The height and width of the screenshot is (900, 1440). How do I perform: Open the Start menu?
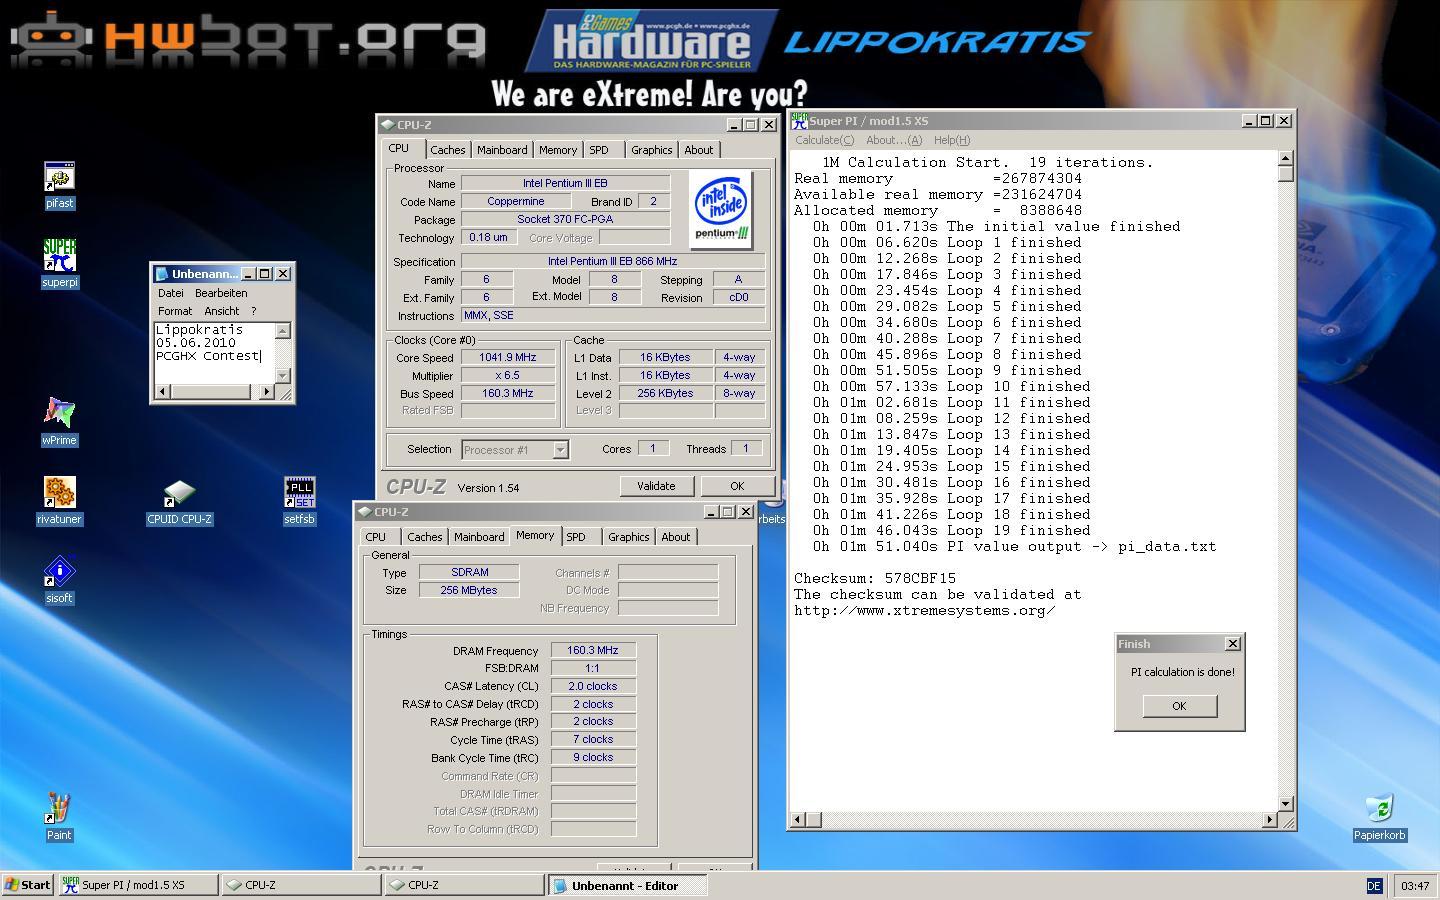(x=27, y=885)
